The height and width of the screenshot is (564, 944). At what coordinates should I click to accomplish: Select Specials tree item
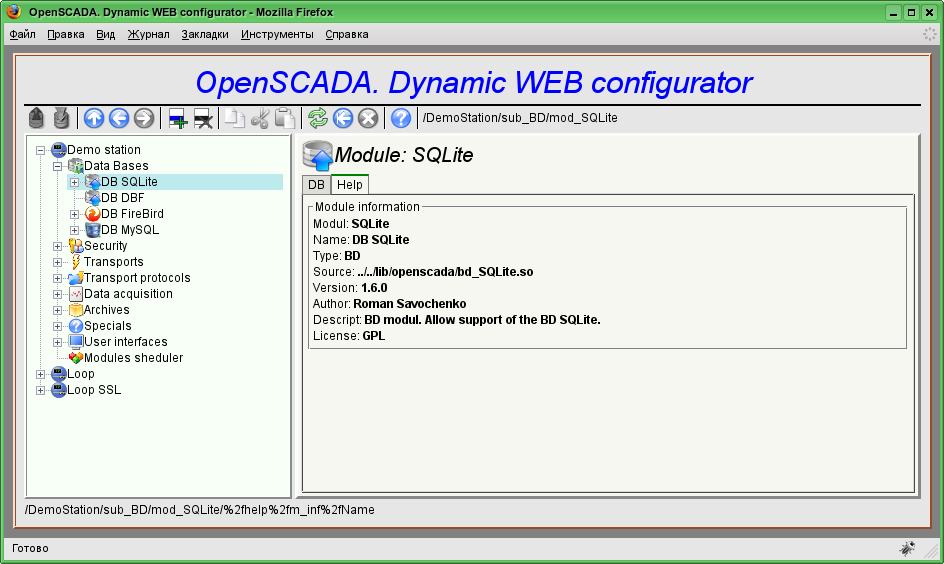pyautogui.click(x=108, y=326)
